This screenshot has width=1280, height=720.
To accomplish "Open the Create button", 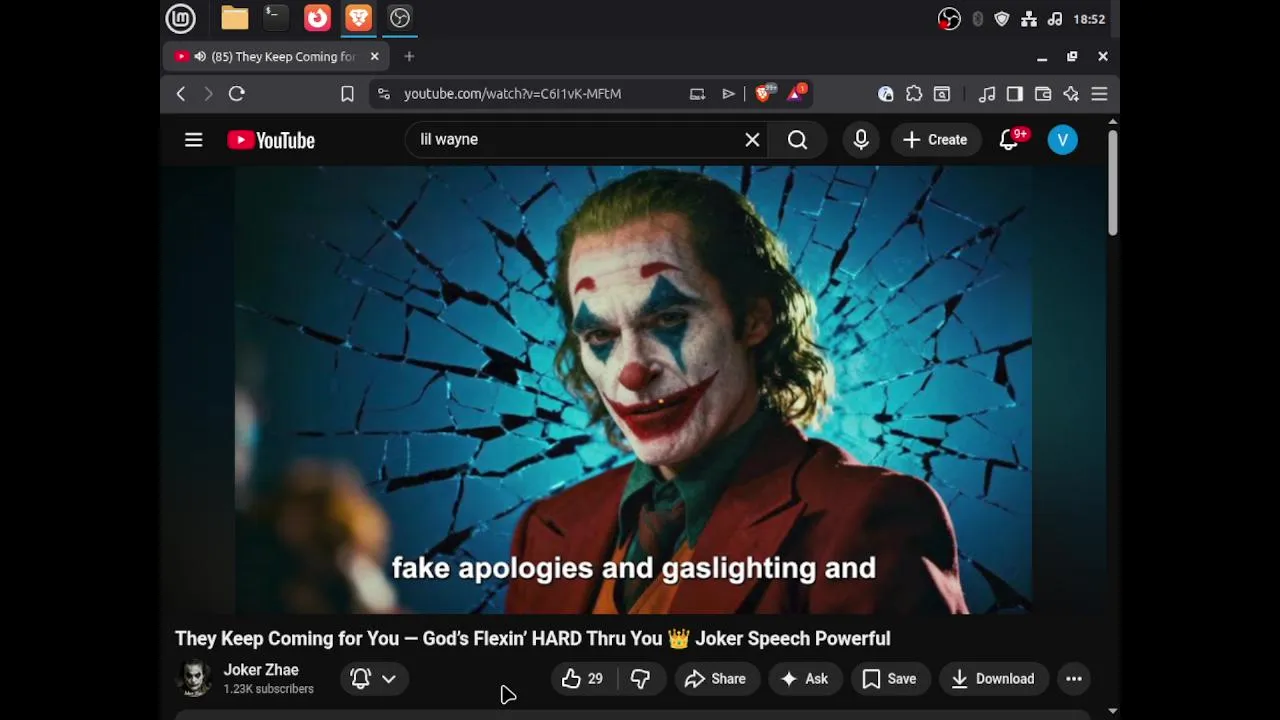I will click(935, 140).
